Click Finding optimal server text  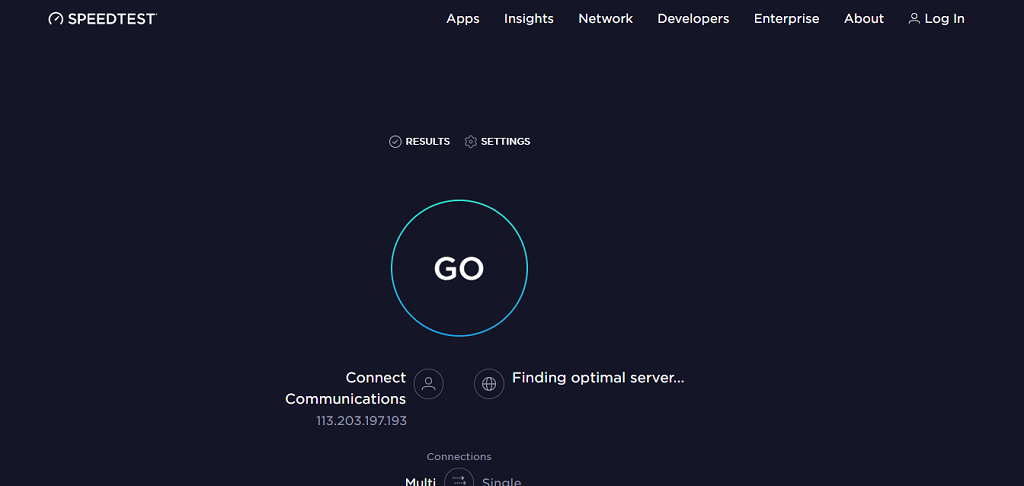(x=598, y=378)
